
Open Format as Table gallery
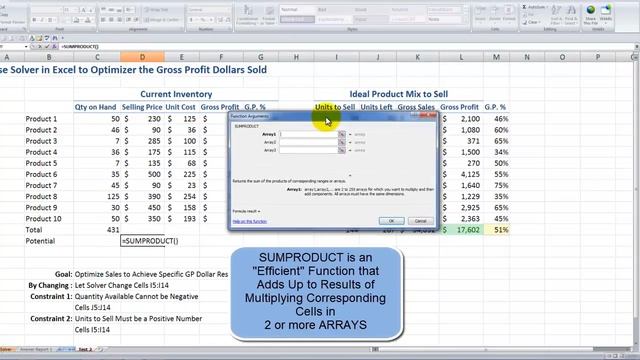click(x=269, y=15)
